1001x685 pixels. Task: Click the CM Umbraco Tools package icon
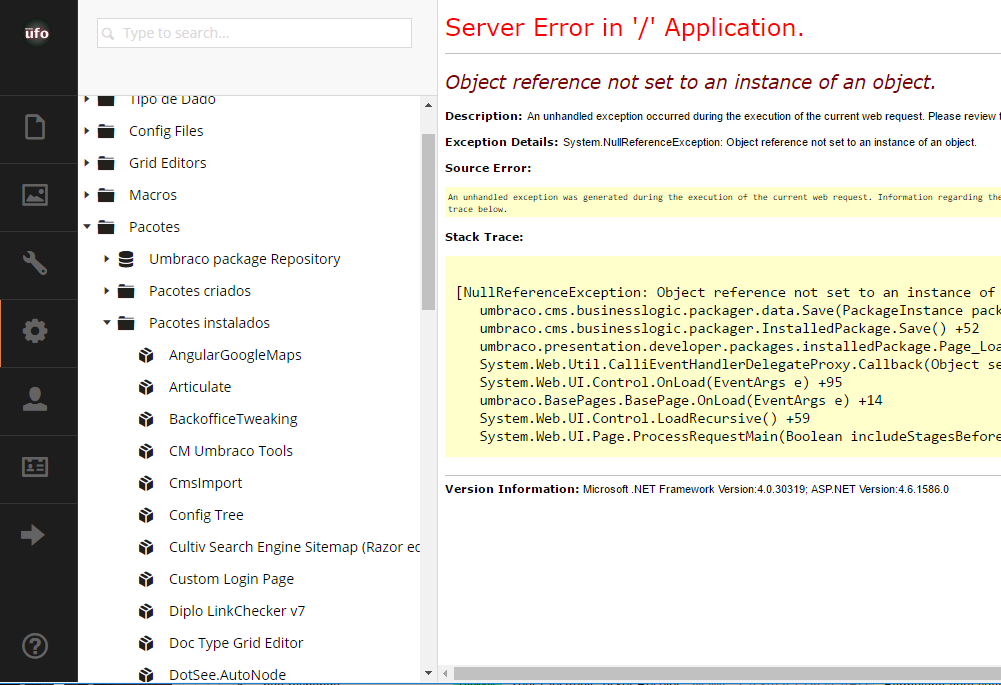(x=146, y=451)
